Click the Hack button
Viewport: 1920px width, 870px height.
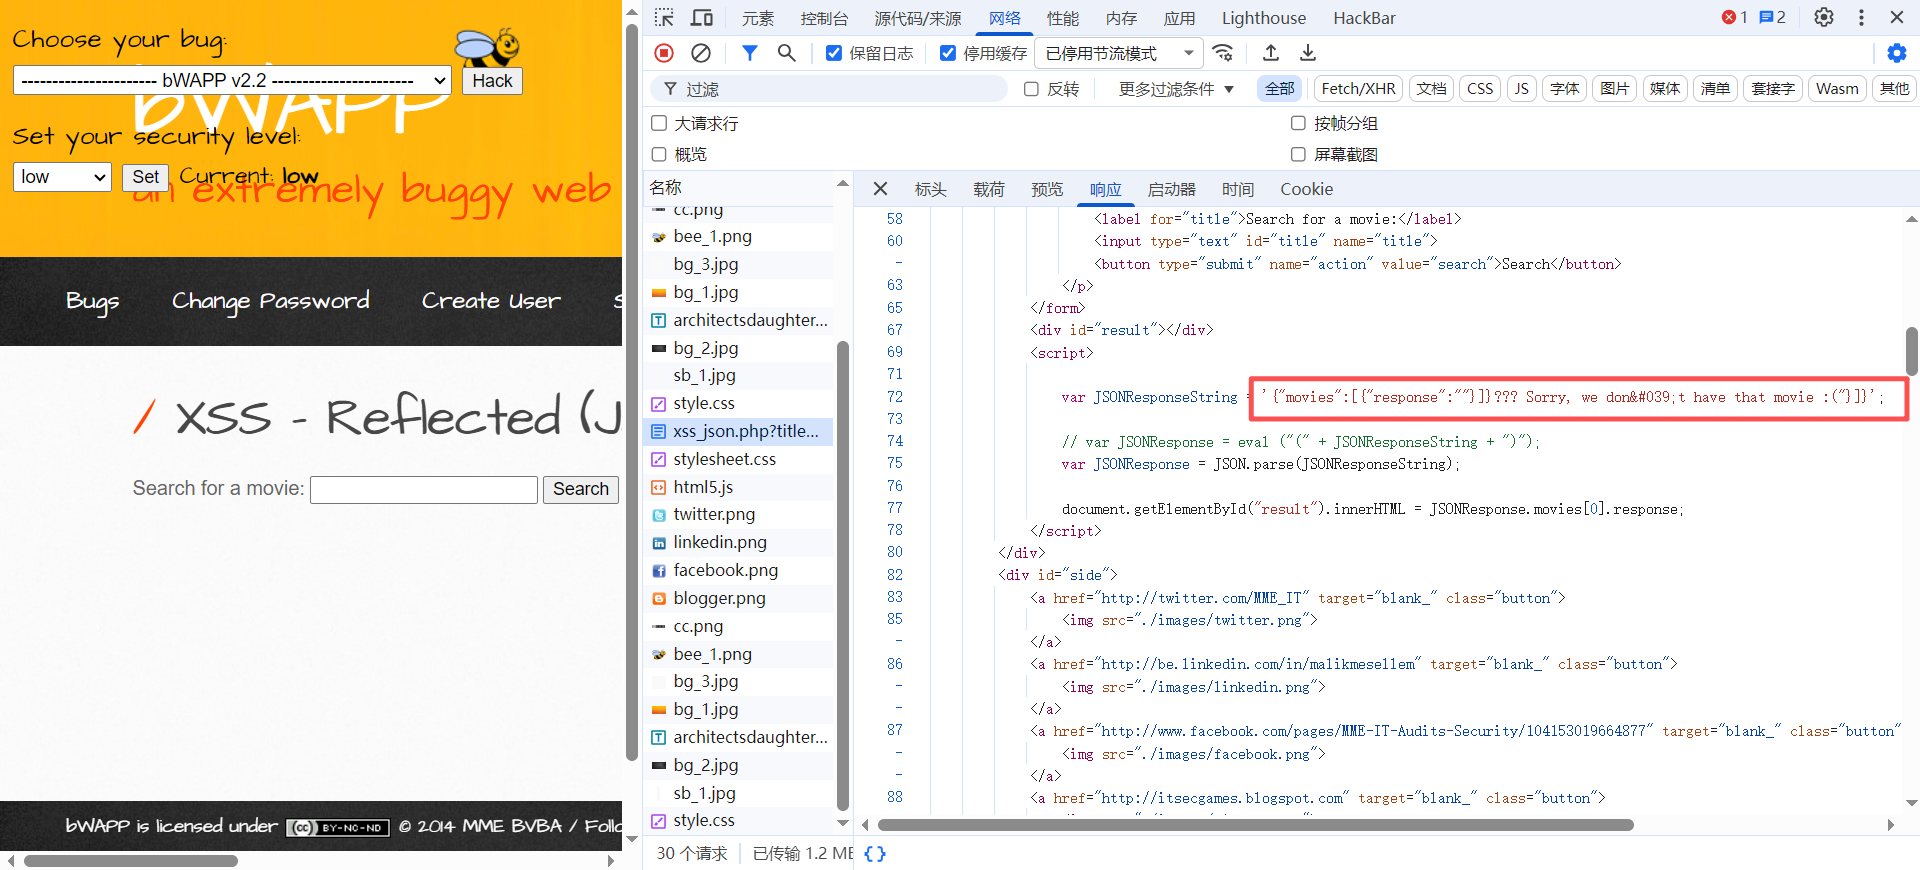point(492,81)
